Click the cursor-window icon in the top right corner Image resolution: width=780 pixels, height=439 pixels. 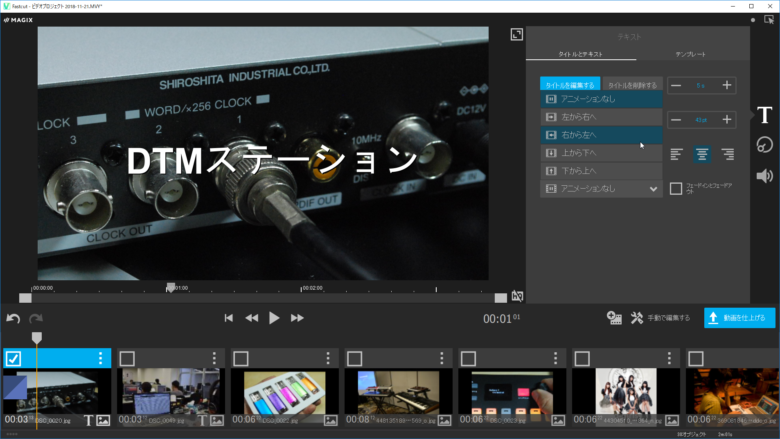(769, 20)
